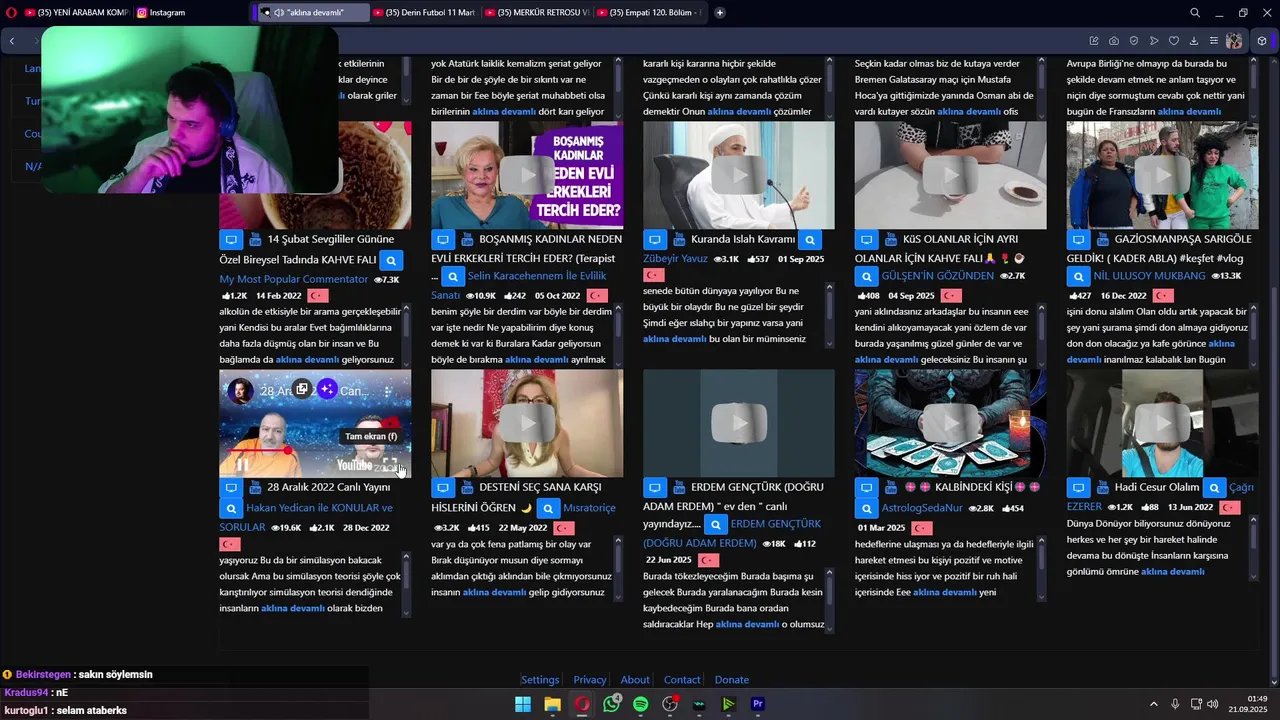Click the copy-link overlay icon on 28 Aralık video
The width and height of the screenshot is (1280, 720).
[x=301, y=389]
